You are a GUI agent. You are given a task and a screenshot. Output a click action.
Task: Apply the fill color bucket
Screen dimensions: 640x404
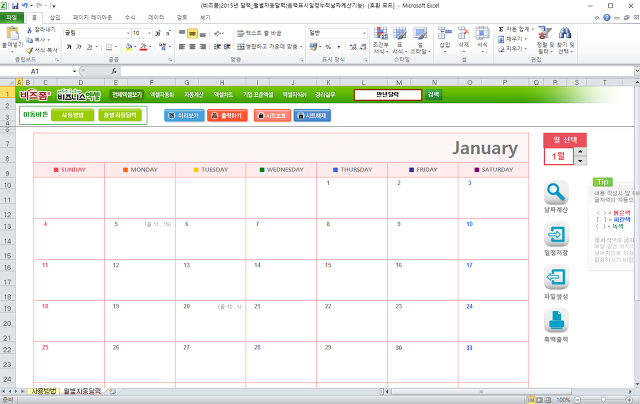click(x=129, y=47)
